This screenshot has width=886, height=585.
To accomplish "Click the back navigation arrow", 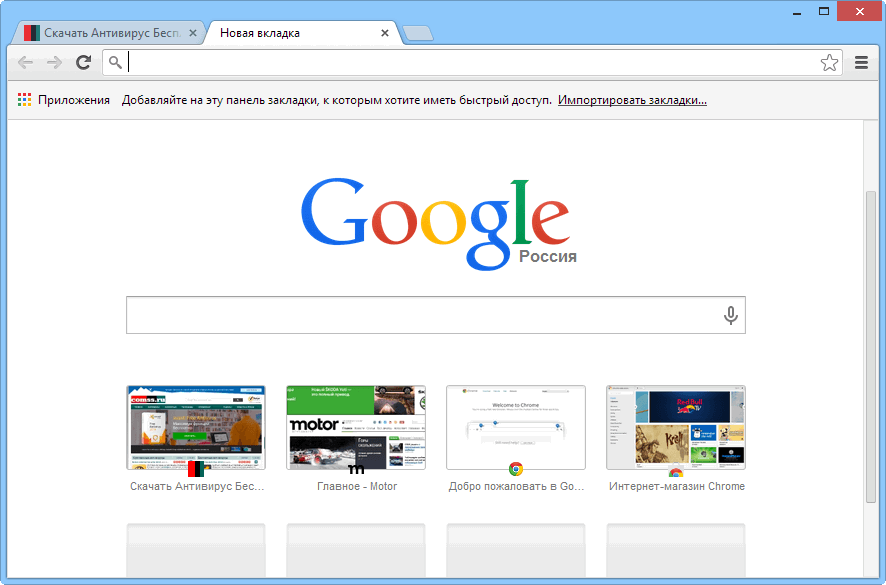I will [25, 62].
